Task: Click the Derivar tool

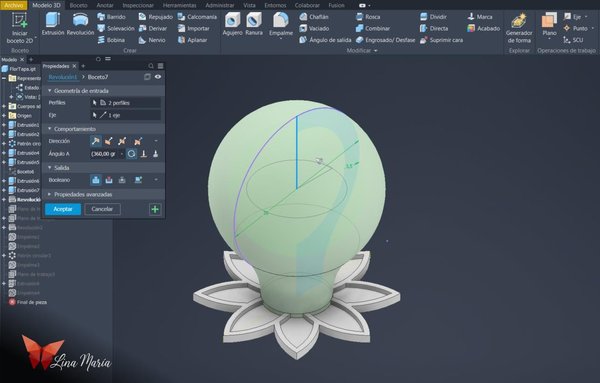Action: tap(153, 28)
